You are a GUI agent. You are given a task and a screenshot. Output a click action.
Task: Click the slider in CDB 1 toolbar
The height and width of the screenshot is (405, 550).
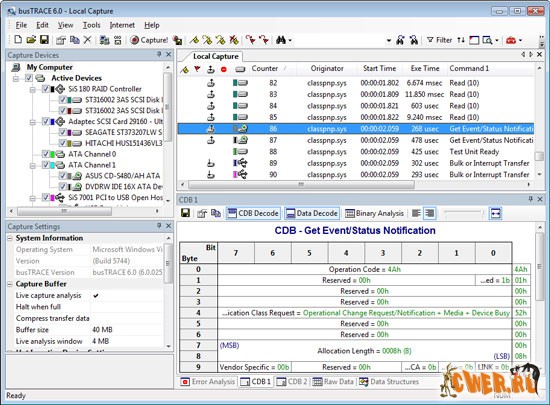point(463,212)
